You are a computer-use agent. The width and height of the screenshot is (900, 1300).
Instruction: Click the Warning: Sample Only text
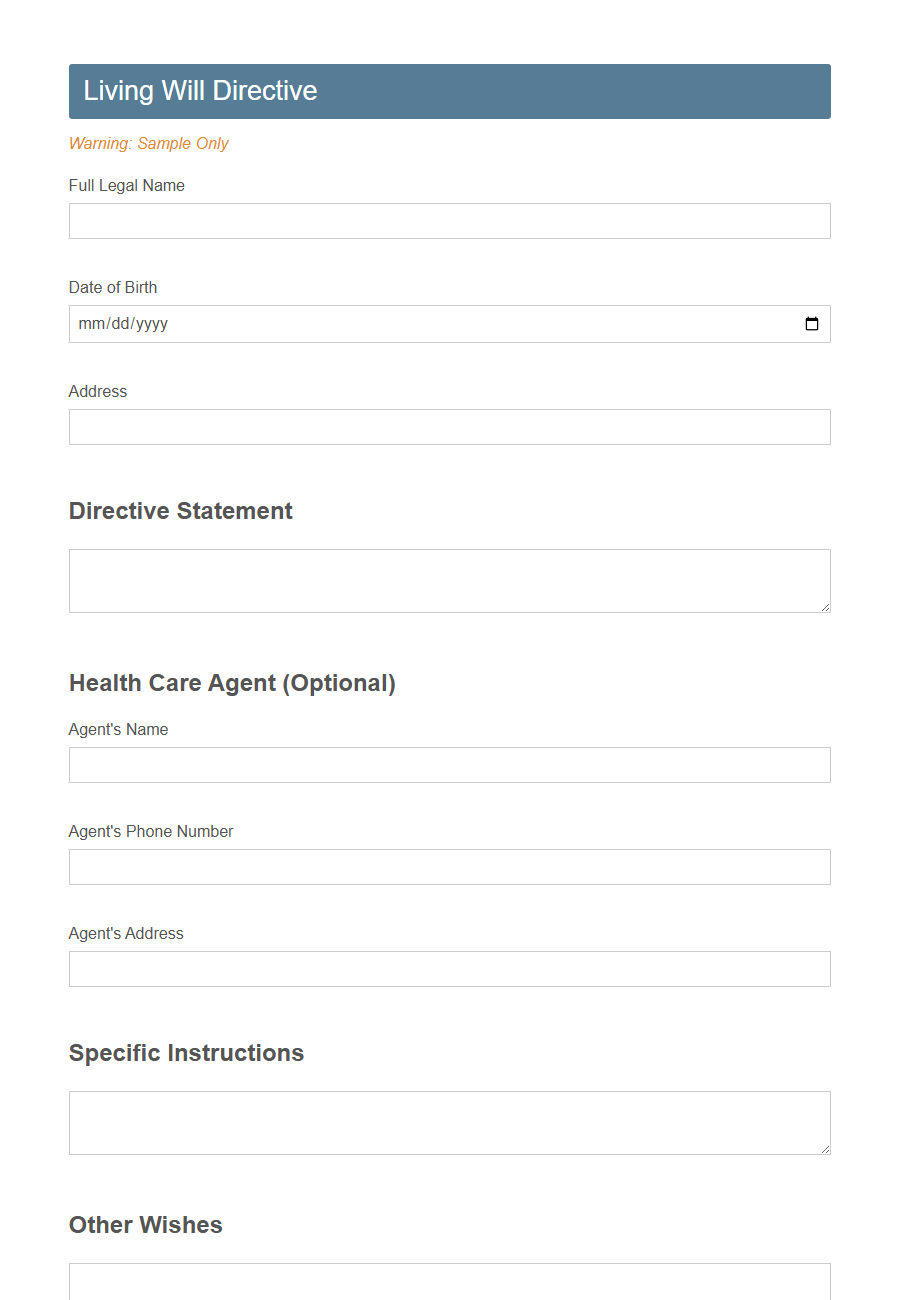148,144
